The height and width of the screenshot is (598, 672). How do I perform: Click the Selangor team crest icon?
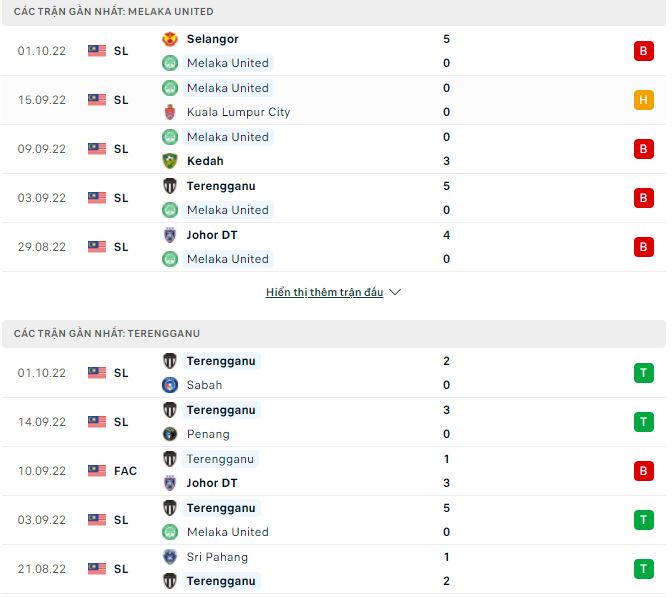[x=170, y=39]
